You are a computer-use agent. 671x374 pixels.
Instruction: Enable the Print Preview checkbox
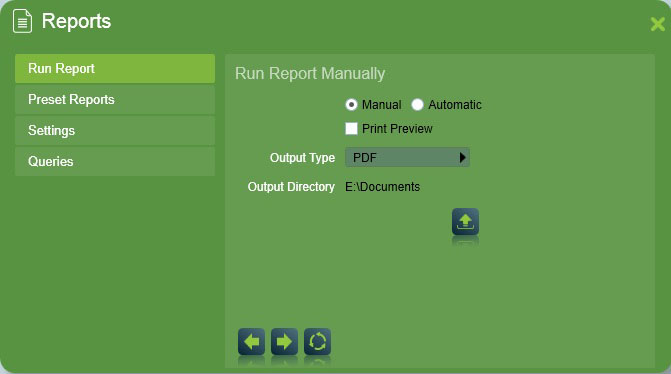(351, 128)
